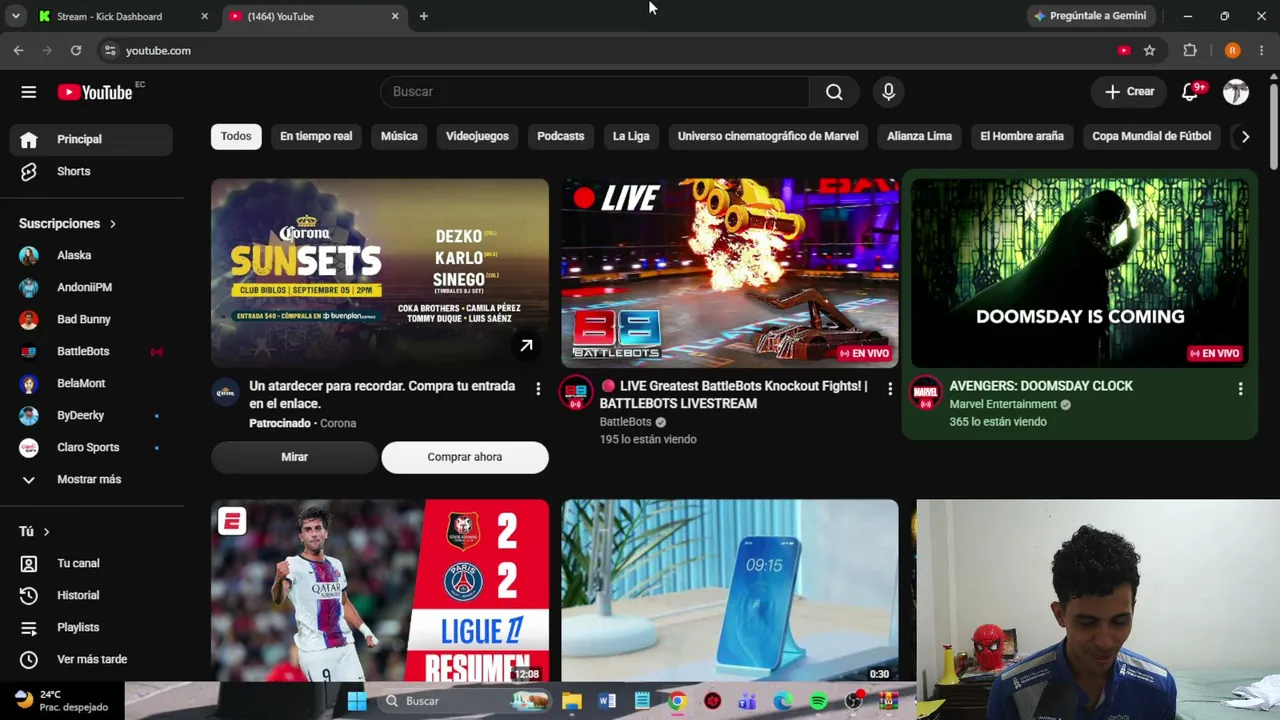The height and width of the screenshot is (720, 1280).
Task: Filter by Alianza Lima chip
Action: [919, 136]
